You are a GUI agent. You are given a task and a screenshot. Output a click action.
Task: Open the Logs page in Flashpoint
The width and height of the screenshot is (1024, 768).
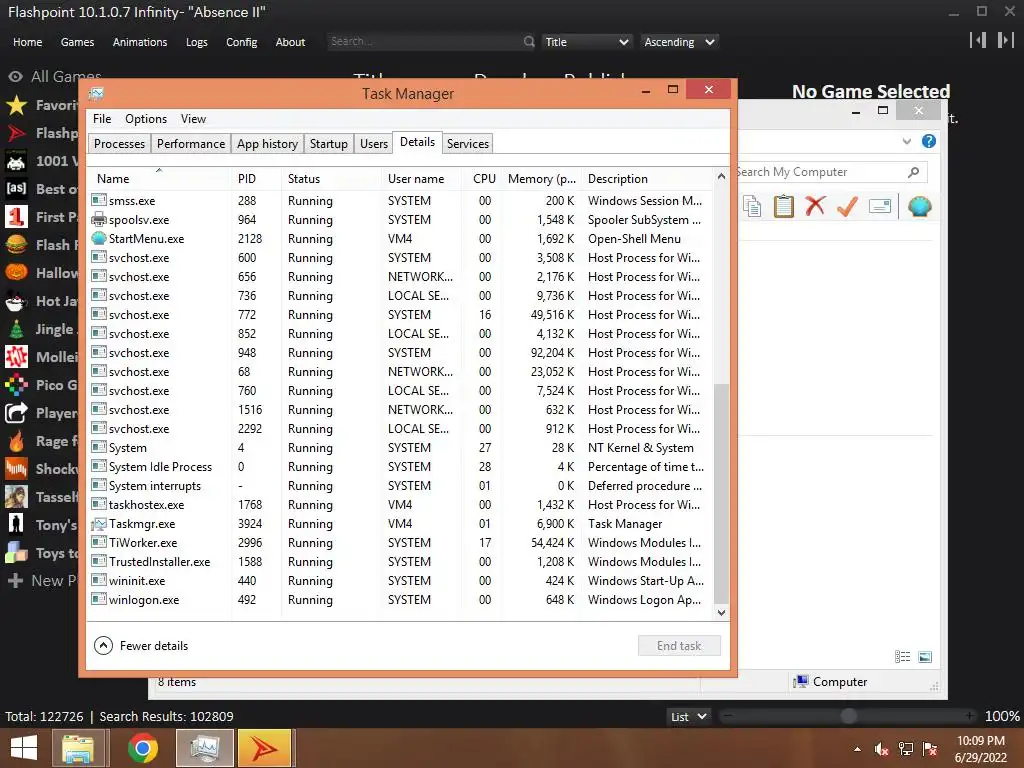coord(197,42)
